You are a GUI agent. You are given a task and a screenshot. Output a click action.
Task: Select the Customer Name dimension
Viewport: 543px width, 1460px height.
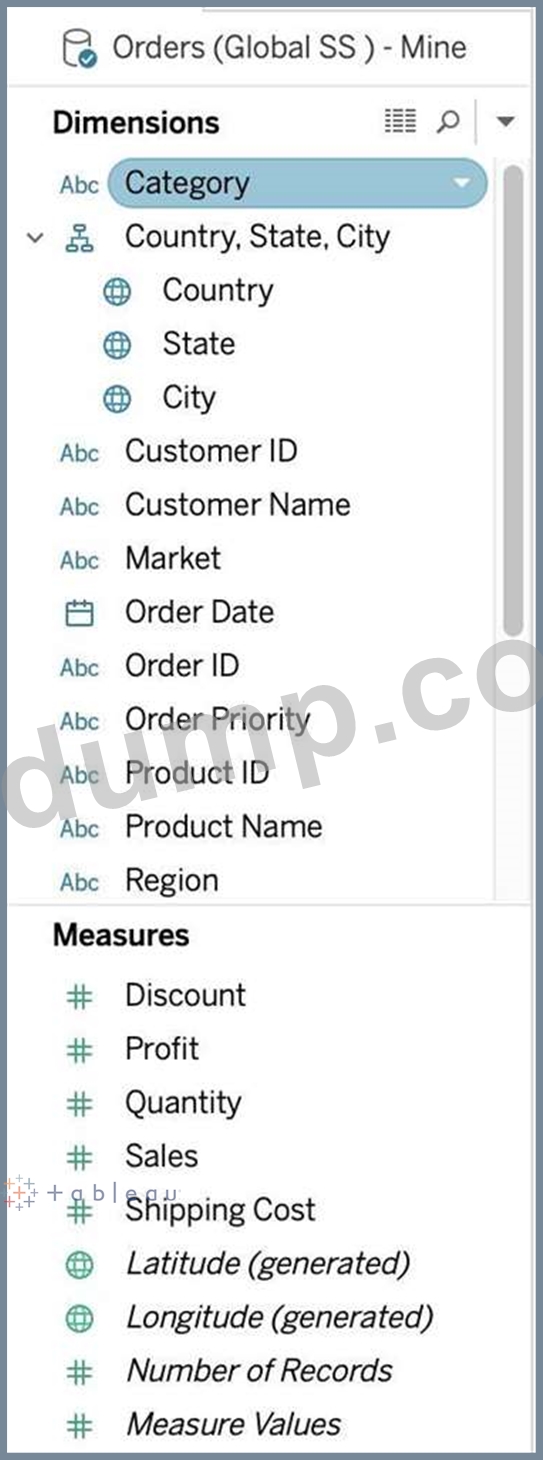[x=237, y=505]
